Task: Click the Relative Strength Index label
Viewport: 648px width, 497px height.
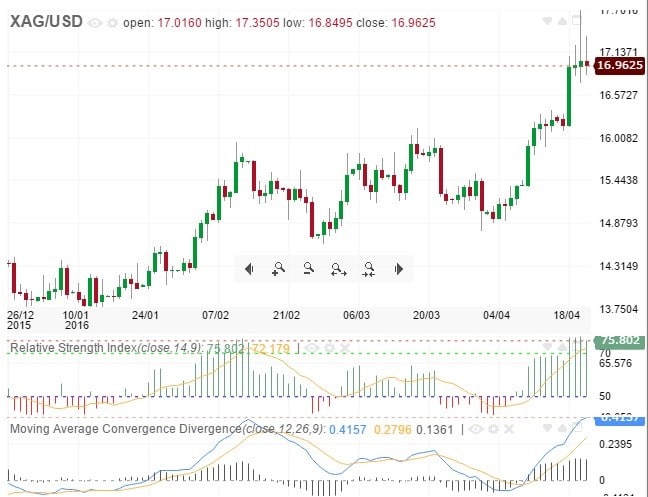Action: tap(72, 348)
